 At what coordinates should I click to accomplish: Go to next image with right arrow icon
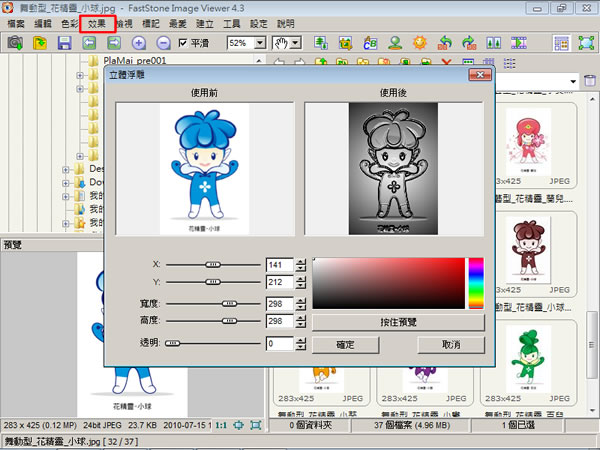pyautogui.click(x=113, y=43)
